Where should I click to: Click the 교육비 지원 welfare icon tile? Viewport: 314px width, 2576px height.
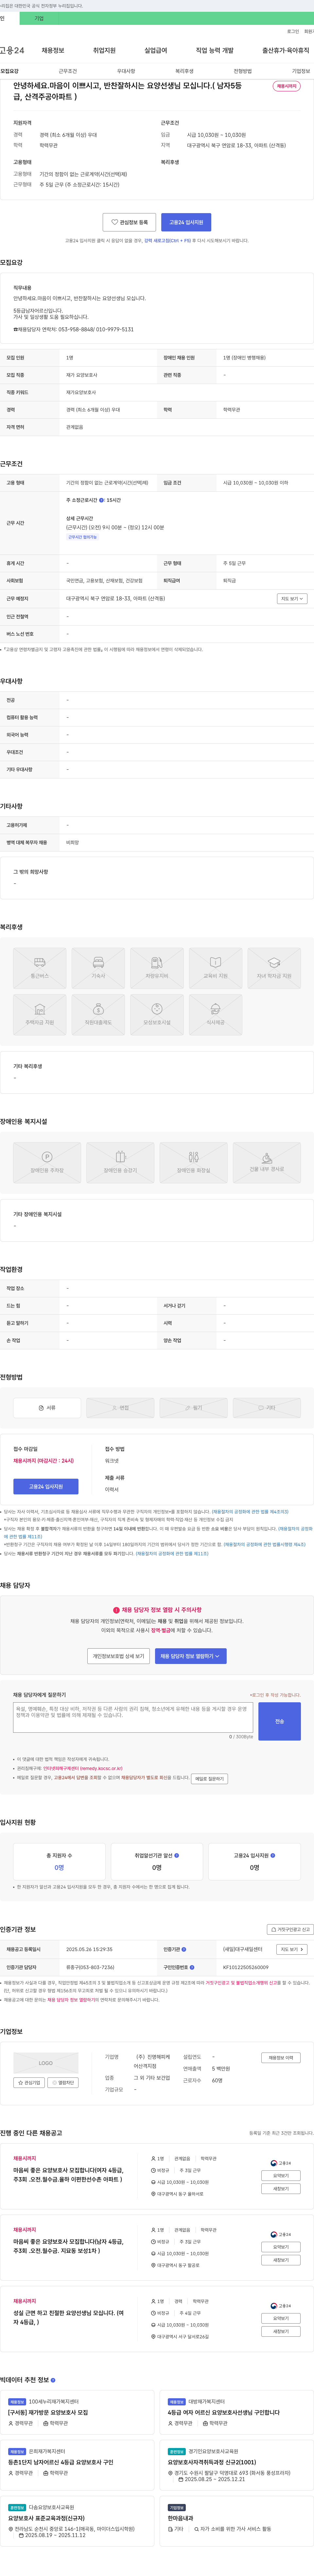[215, 968]
